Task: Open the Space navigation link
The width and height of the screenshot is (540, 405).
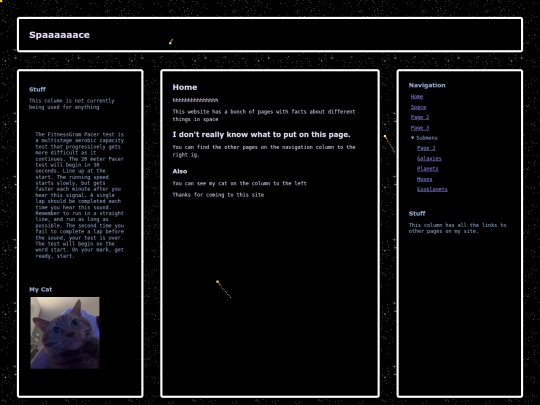Action: point(418,107)
